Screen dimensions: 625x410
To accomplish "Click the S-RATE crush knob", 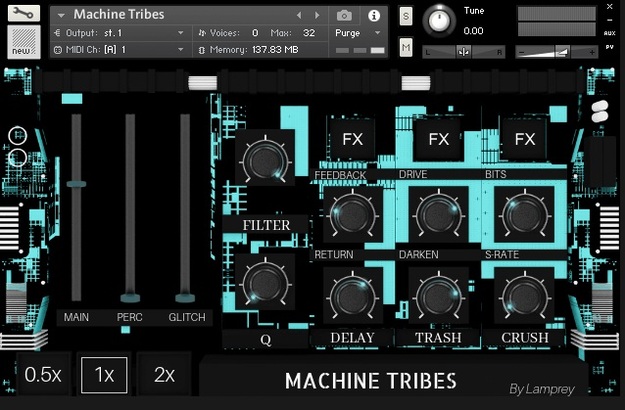I will click(525, 297).
